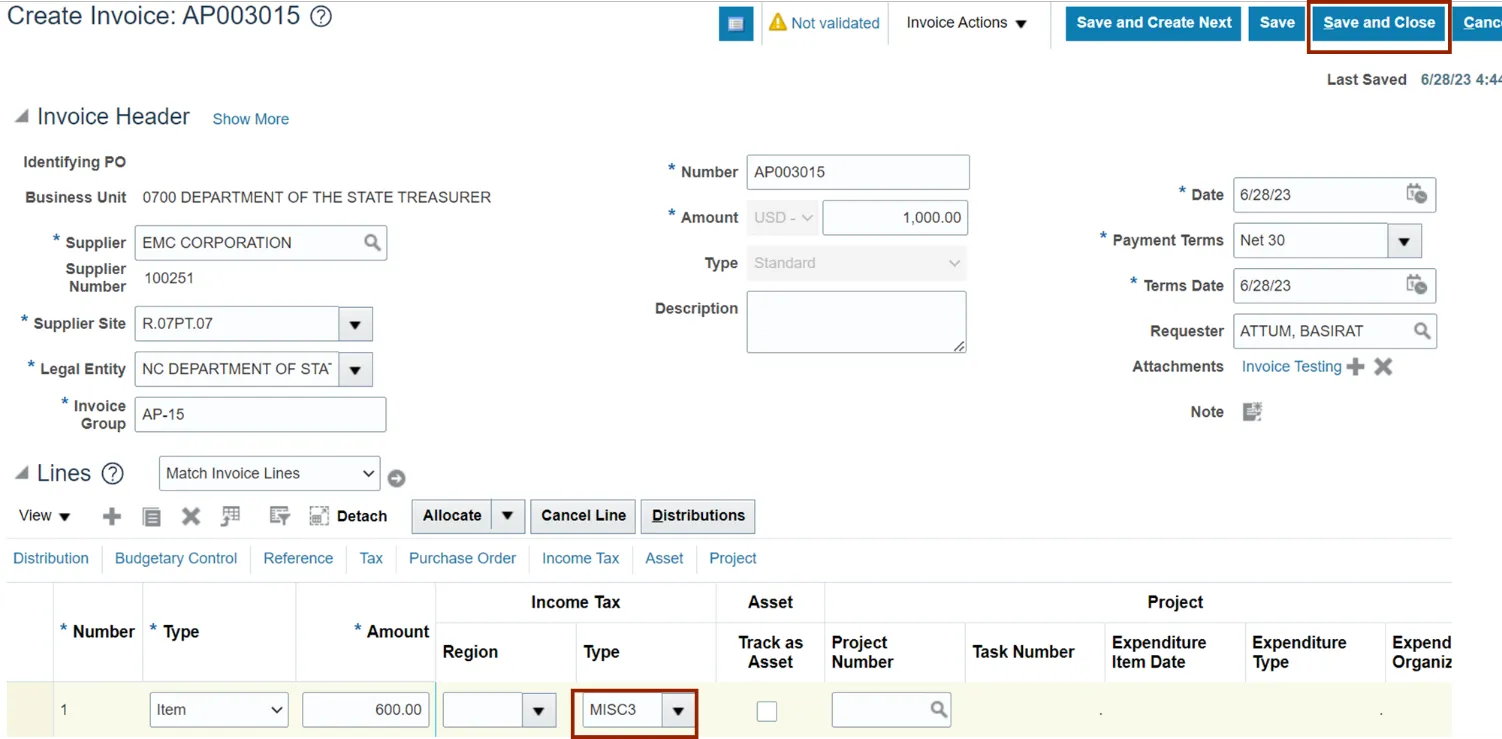Viewport: 1502px width, 739px height.
Task: Click the Supplier search magnifier icon
Action: (x=372, y=243)
